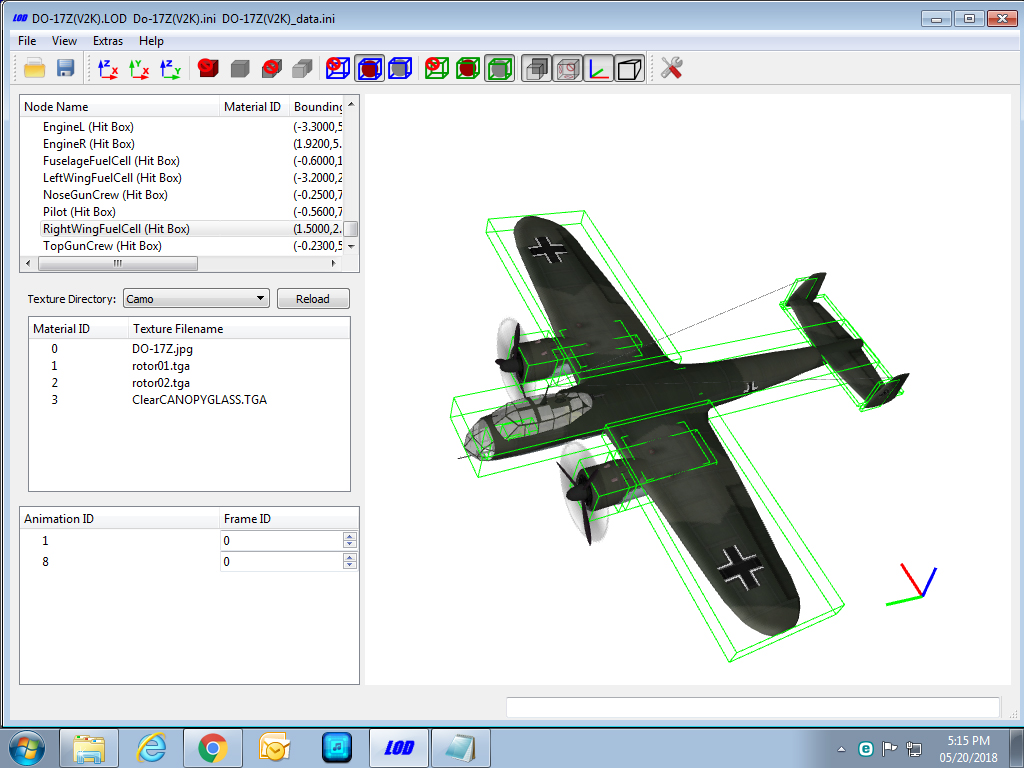Switch to the ZY axis view
Viewport: 1024px width, 768px height.
tap(170, 69)
